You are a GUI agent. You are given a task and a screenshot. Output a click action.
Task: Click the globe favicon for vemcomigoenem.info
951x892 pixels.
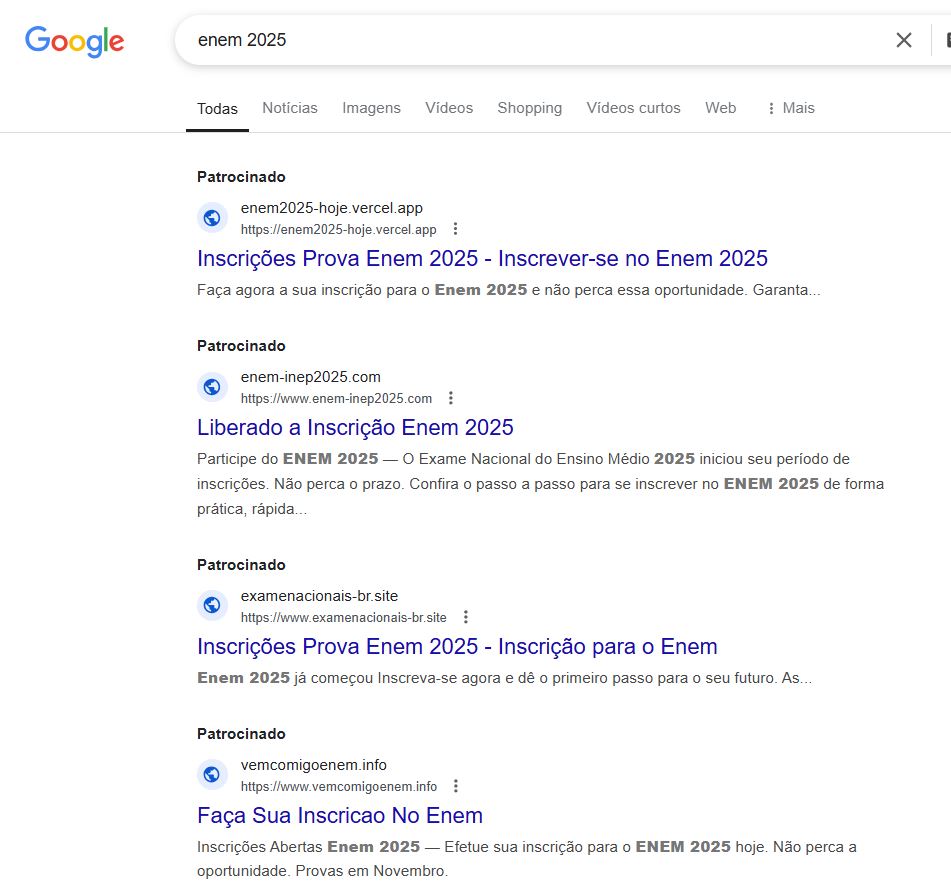[x=212, y=774]
